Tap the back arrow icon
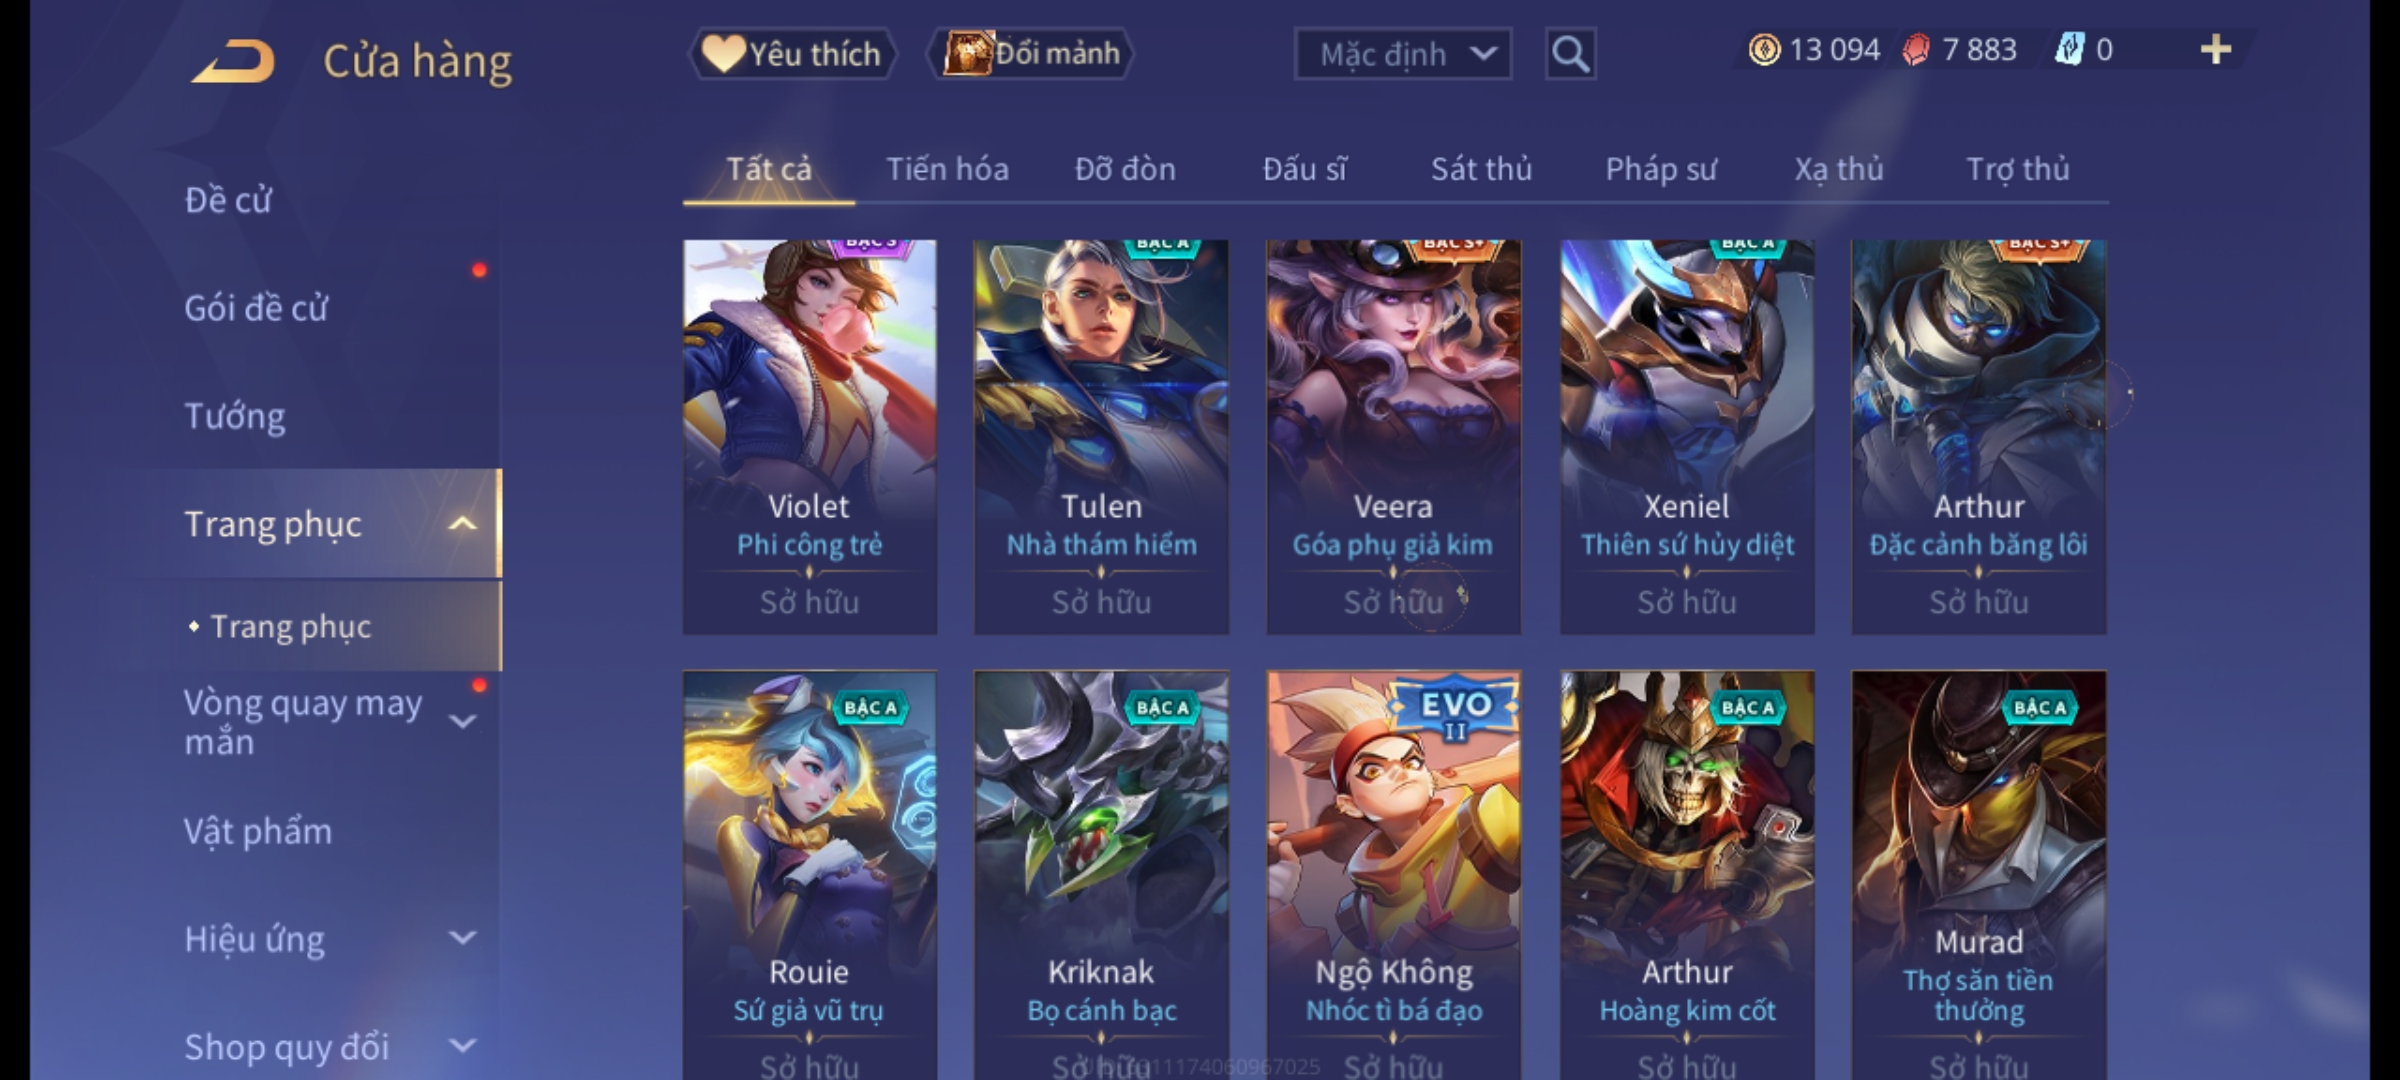Viewport: 2400px width, 1080px height. pyautogui.click(x=233, y=61)
